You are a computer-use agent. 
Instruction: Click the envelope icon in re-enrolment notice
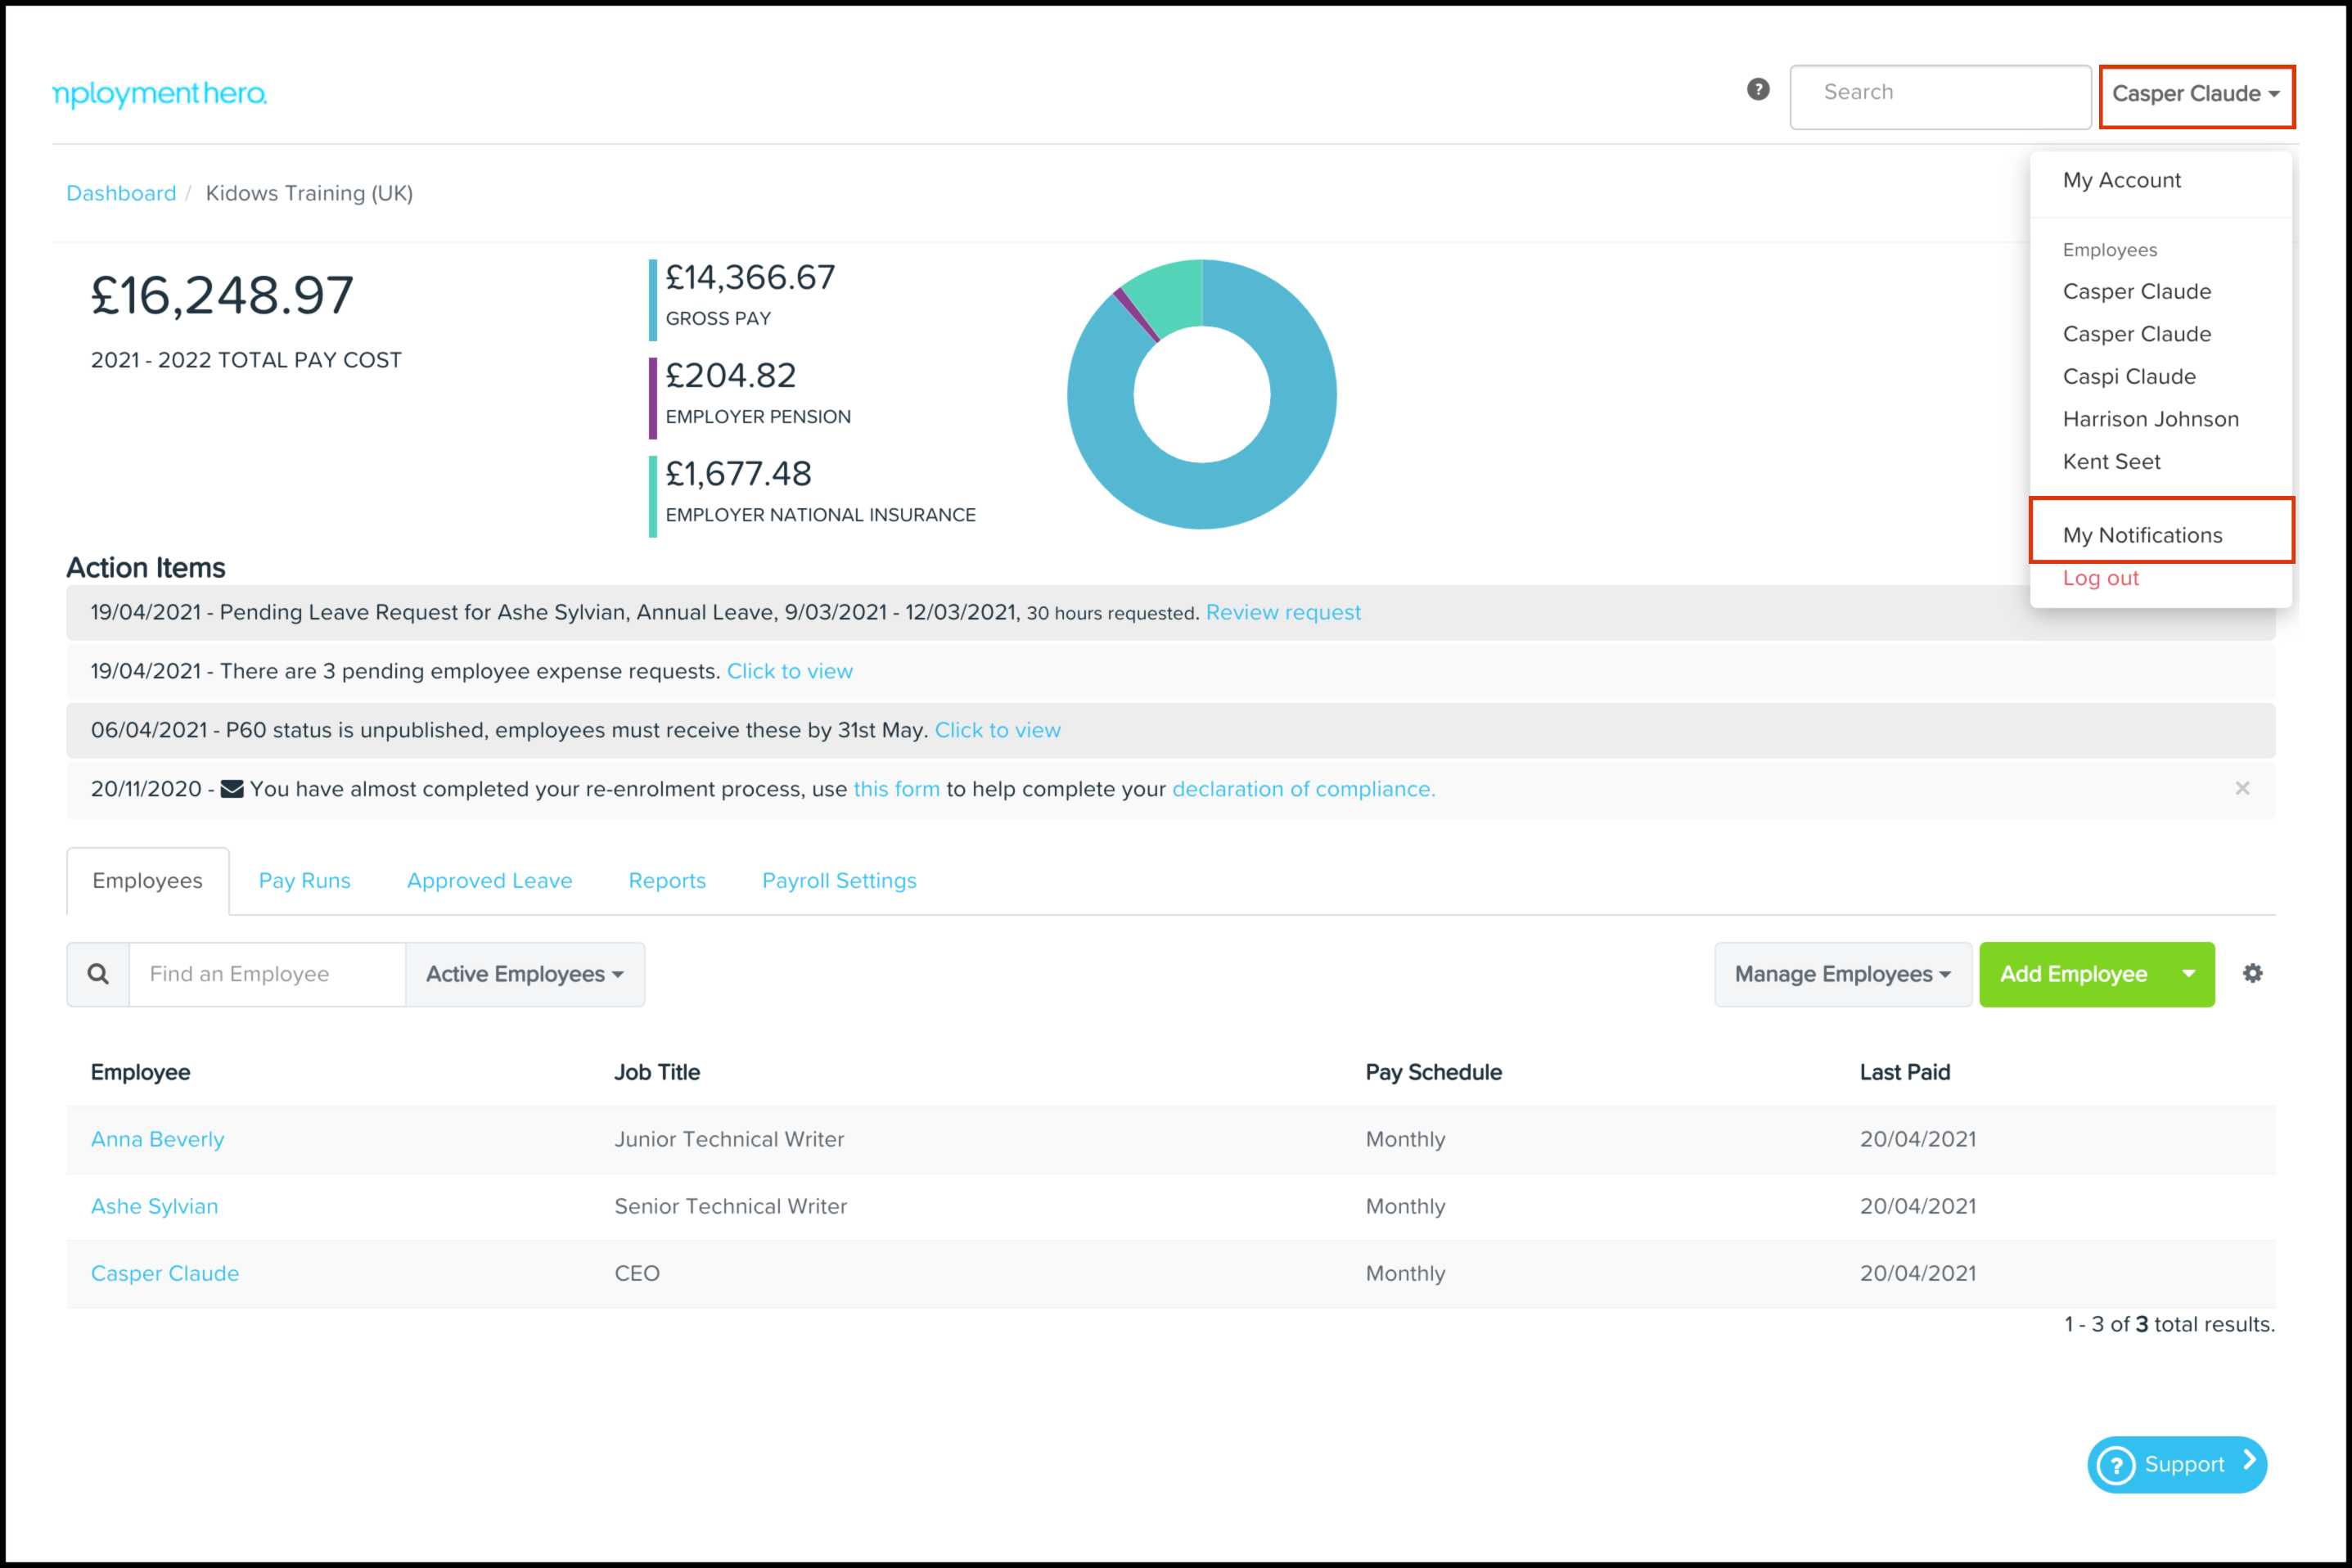232,789
